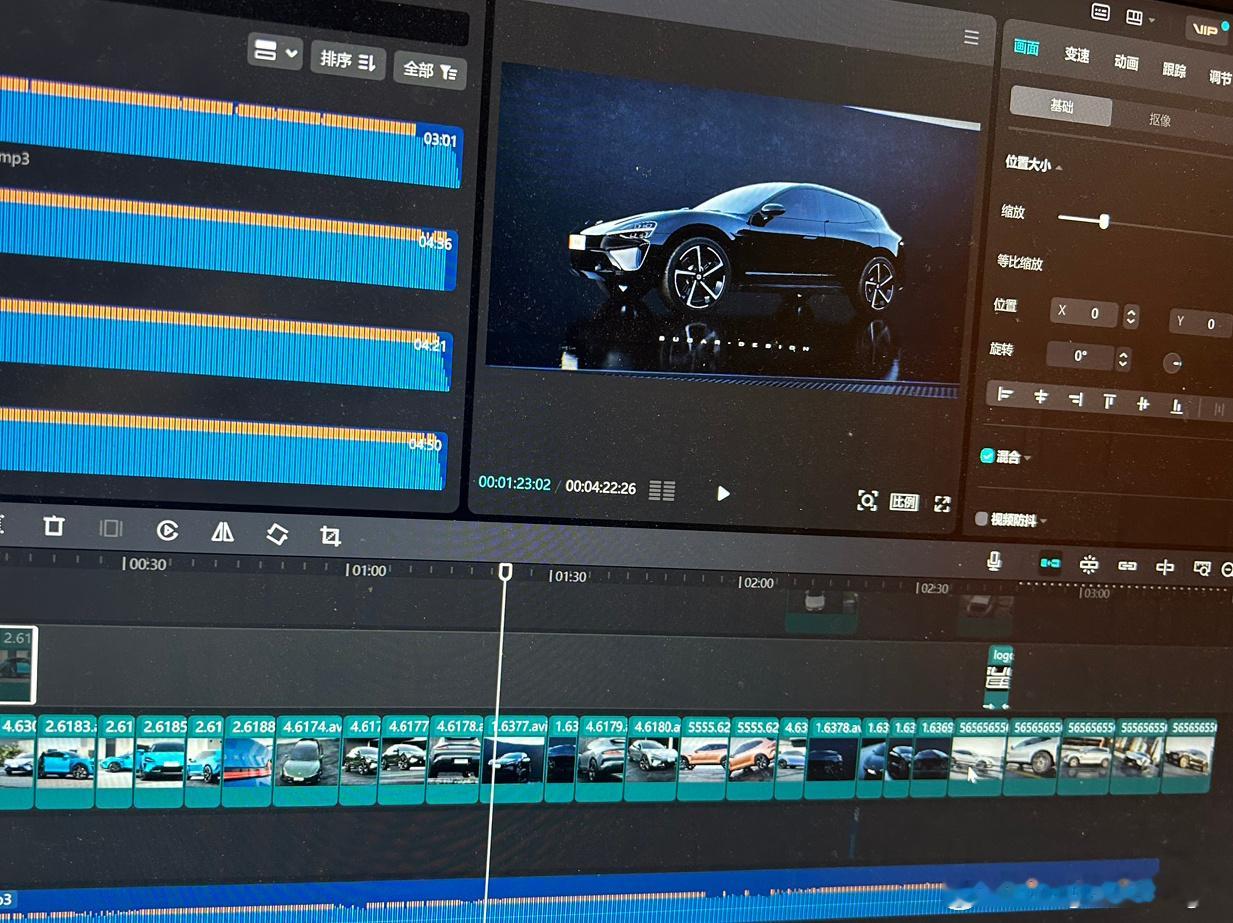
Task: Open the 全部 filter dropdown
Action: tap(430, 70)
